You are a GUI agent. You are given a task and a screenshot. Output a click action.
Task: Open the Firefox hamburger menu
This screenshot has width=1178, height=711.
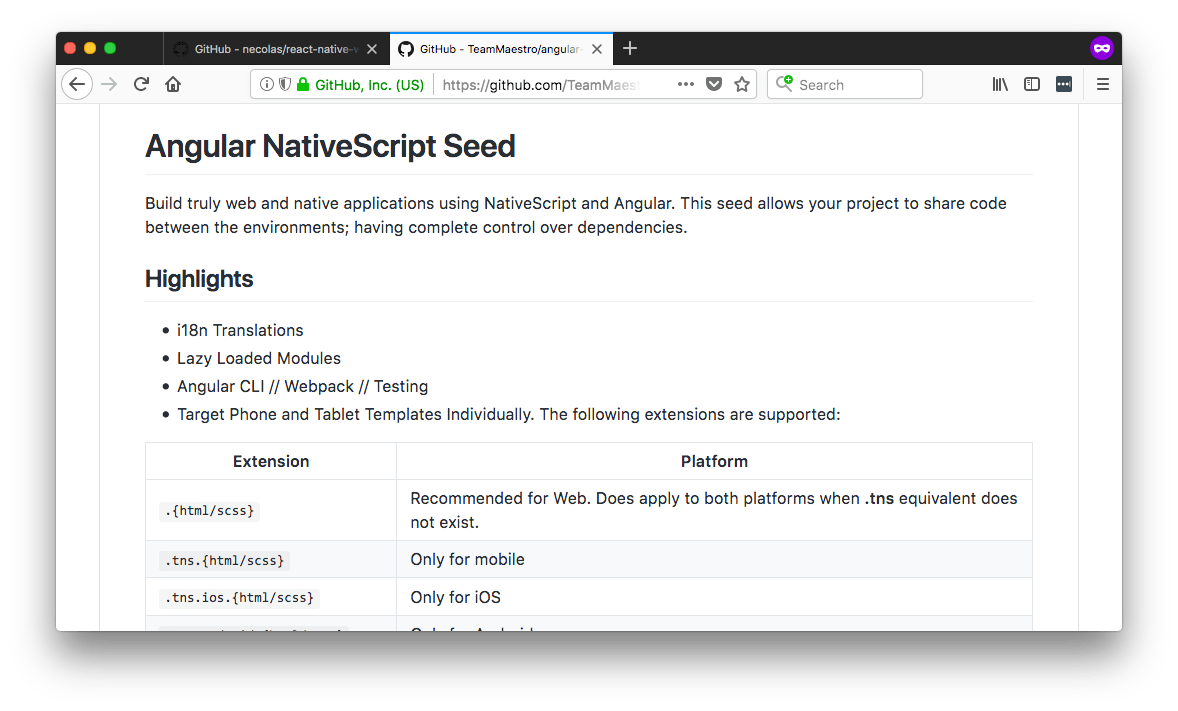tap(1102, 84)
